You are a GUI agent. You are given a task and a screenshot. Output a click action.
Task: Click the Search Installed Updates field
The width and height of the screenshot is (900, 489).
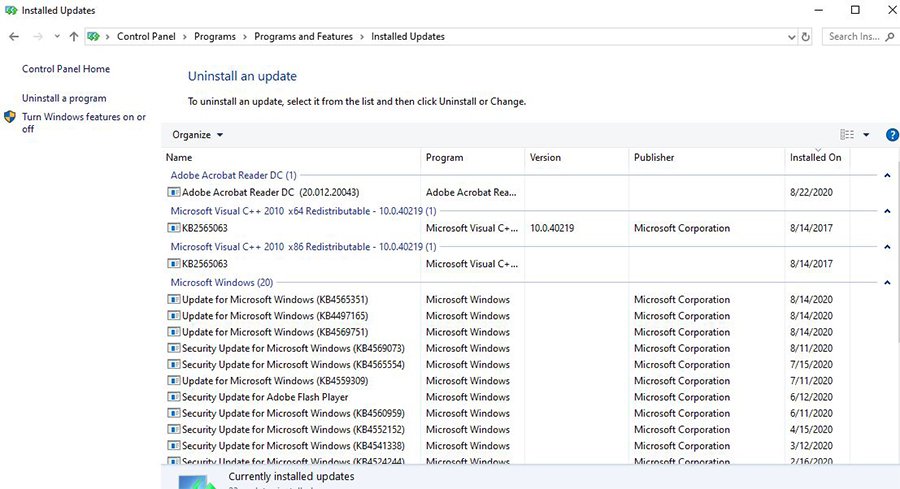(858, 37)
